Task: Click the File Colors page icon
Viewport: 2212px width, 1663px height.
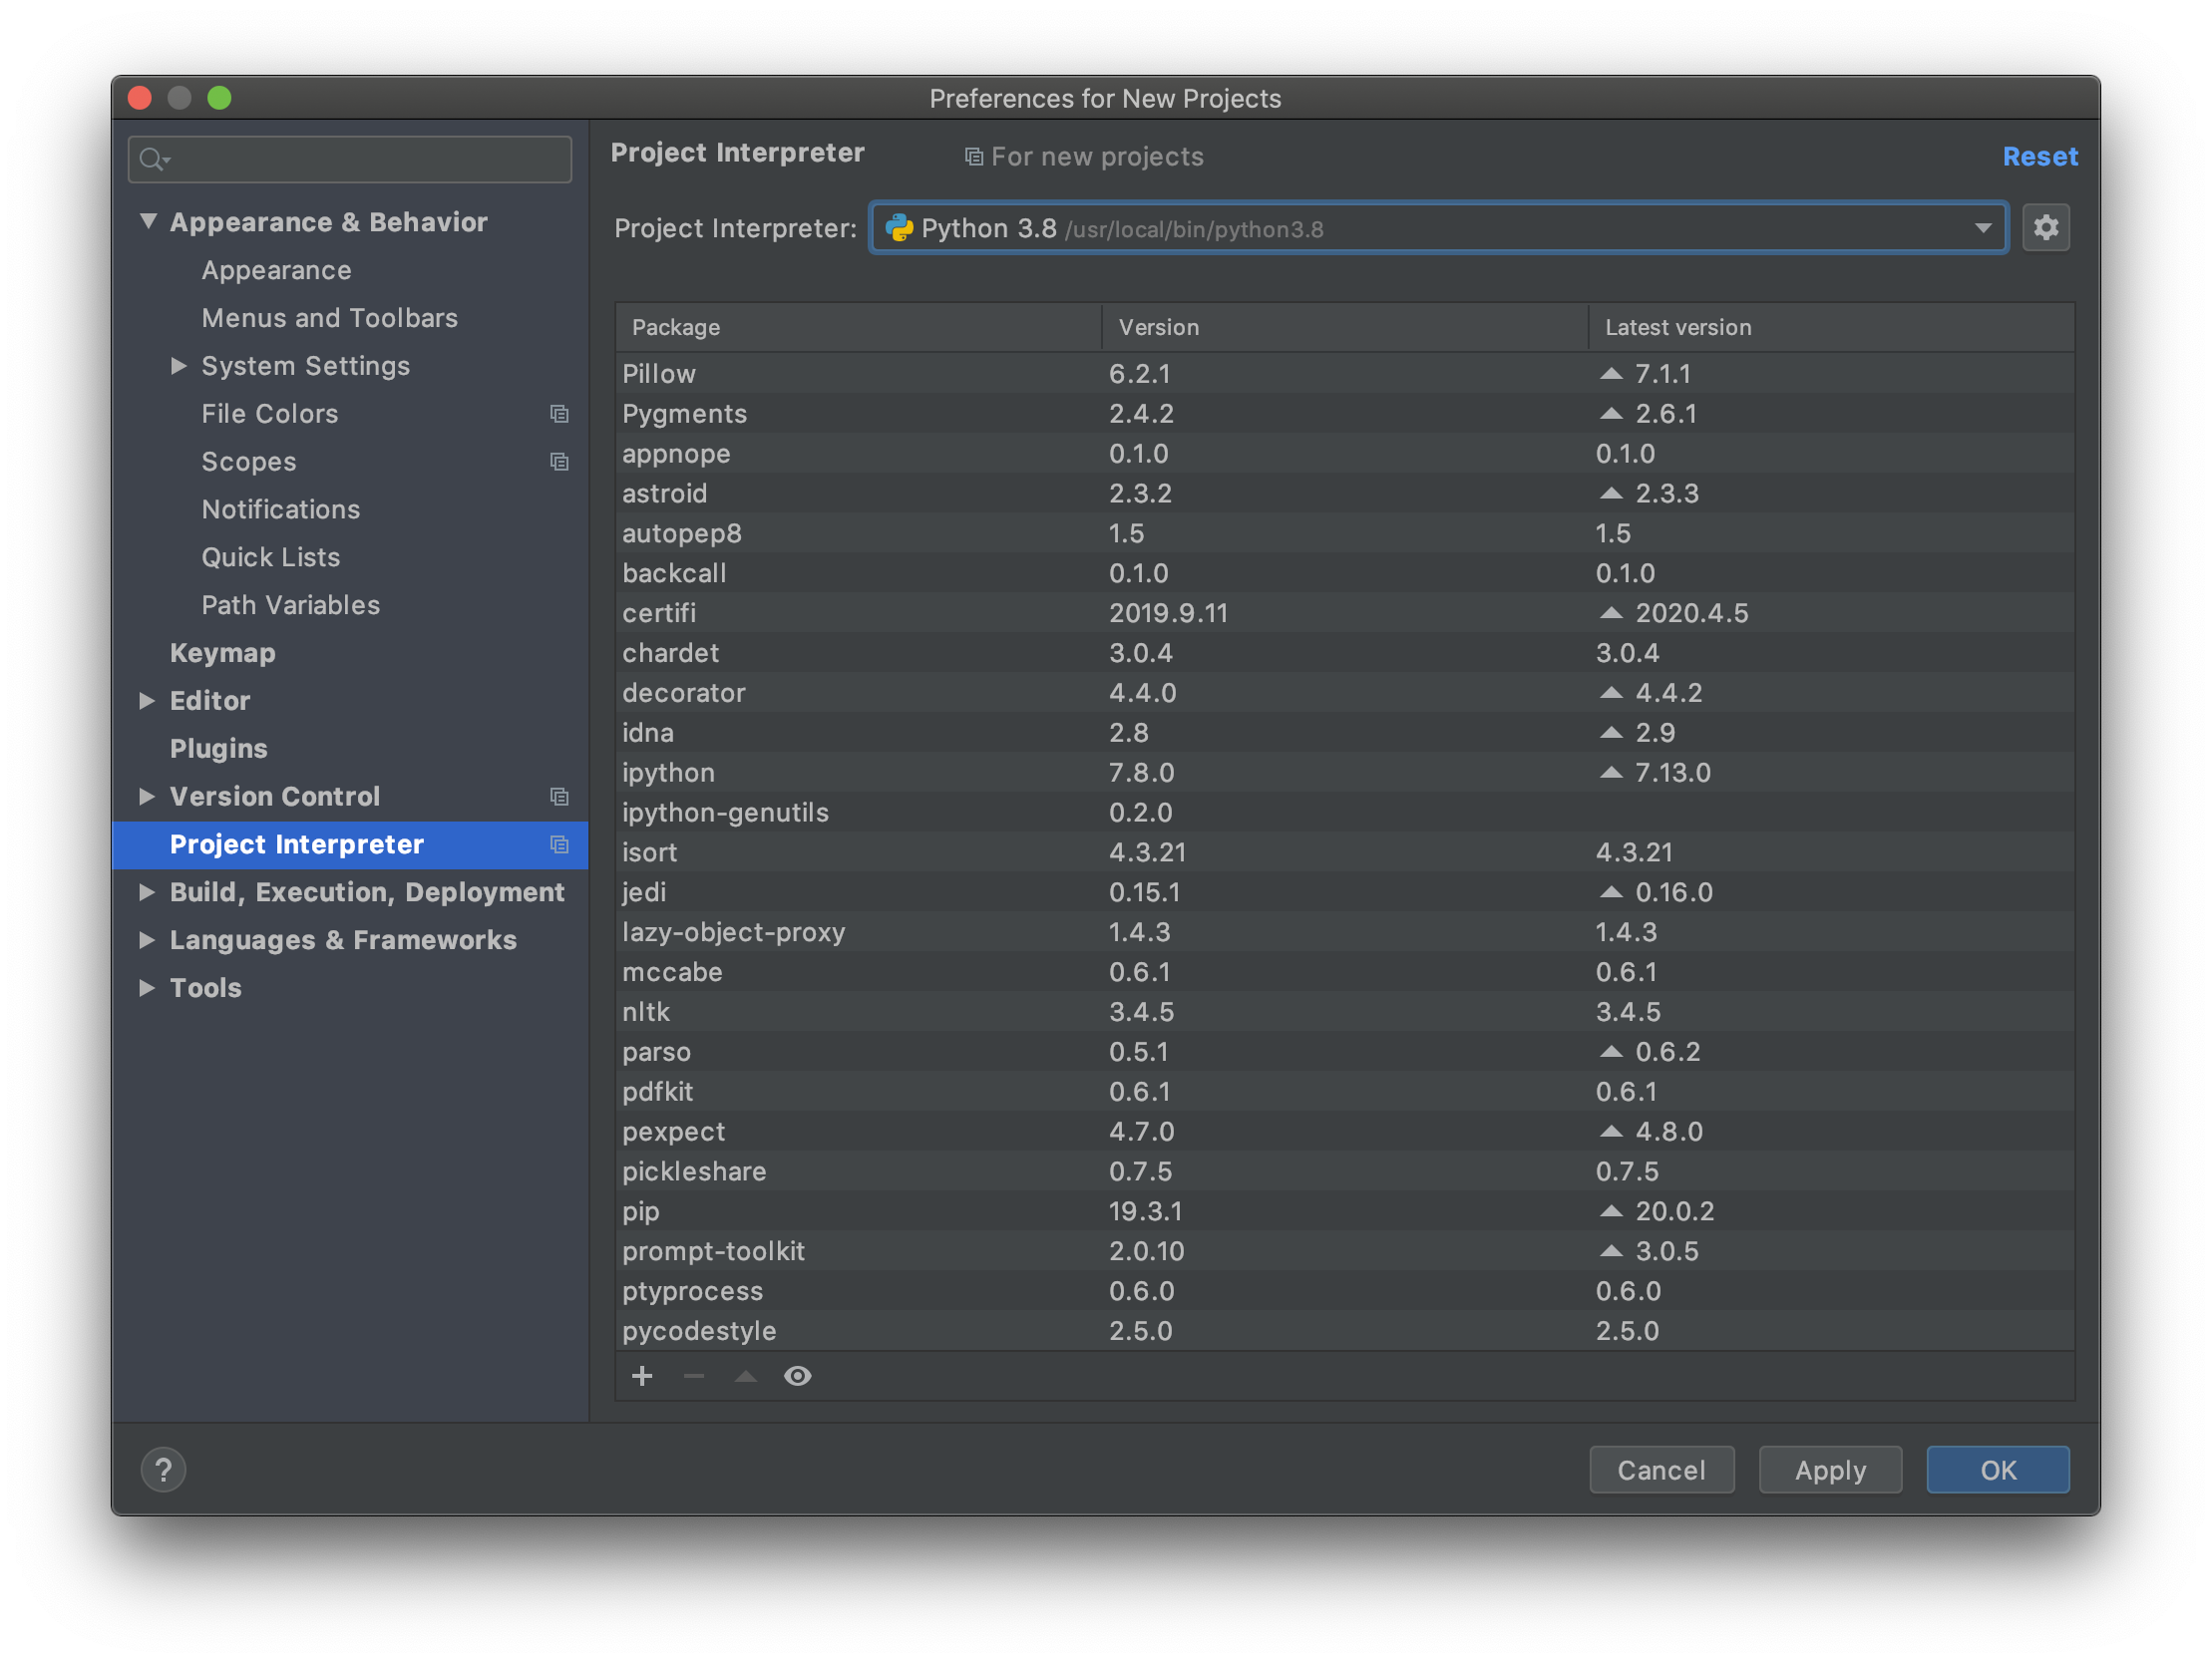Action: pyautogui.click(x=559, y=414)
